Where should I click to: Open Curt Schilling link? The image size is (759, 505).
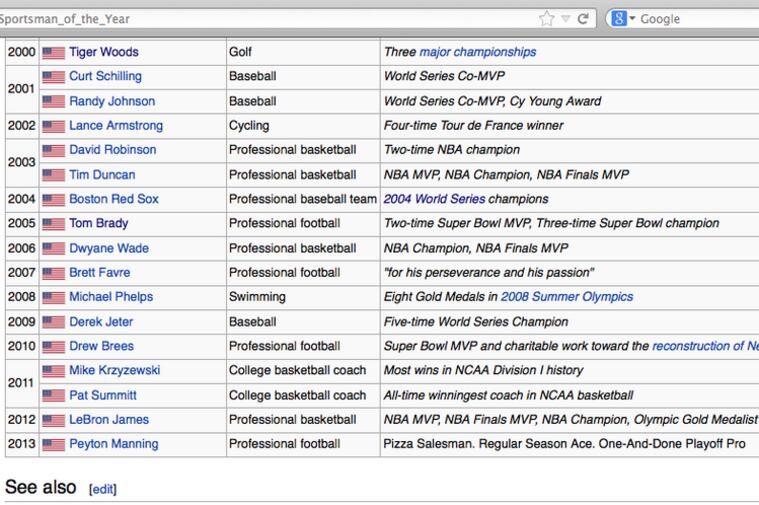(x=106, y=76)
